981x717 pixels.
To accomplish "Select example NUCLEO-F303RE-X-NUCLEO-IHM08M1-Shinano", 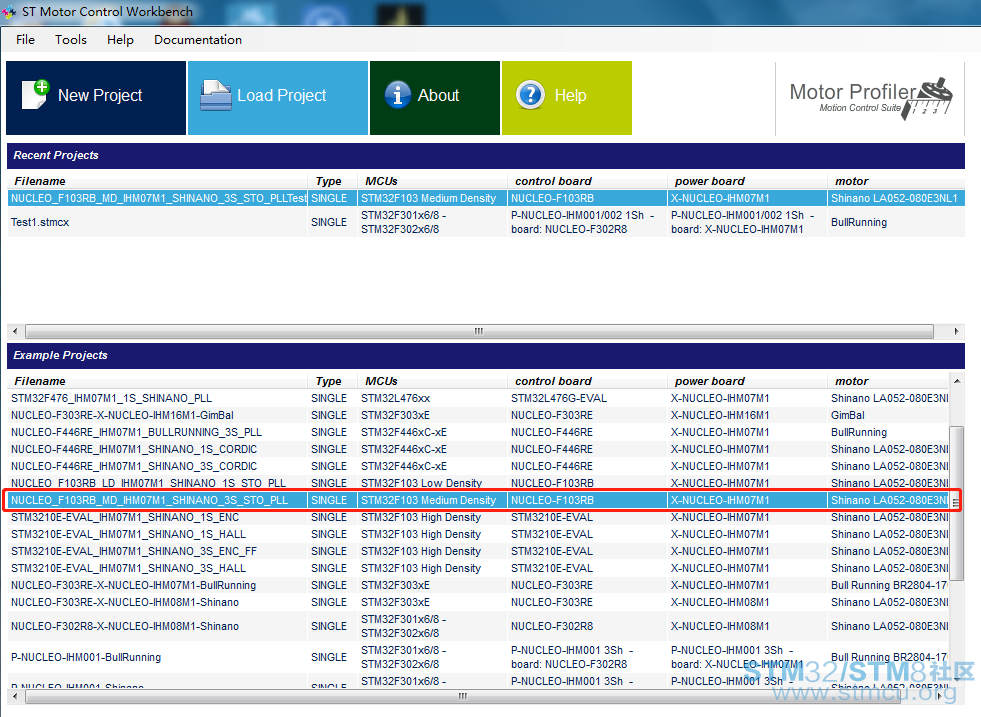I will pos(479,602).
